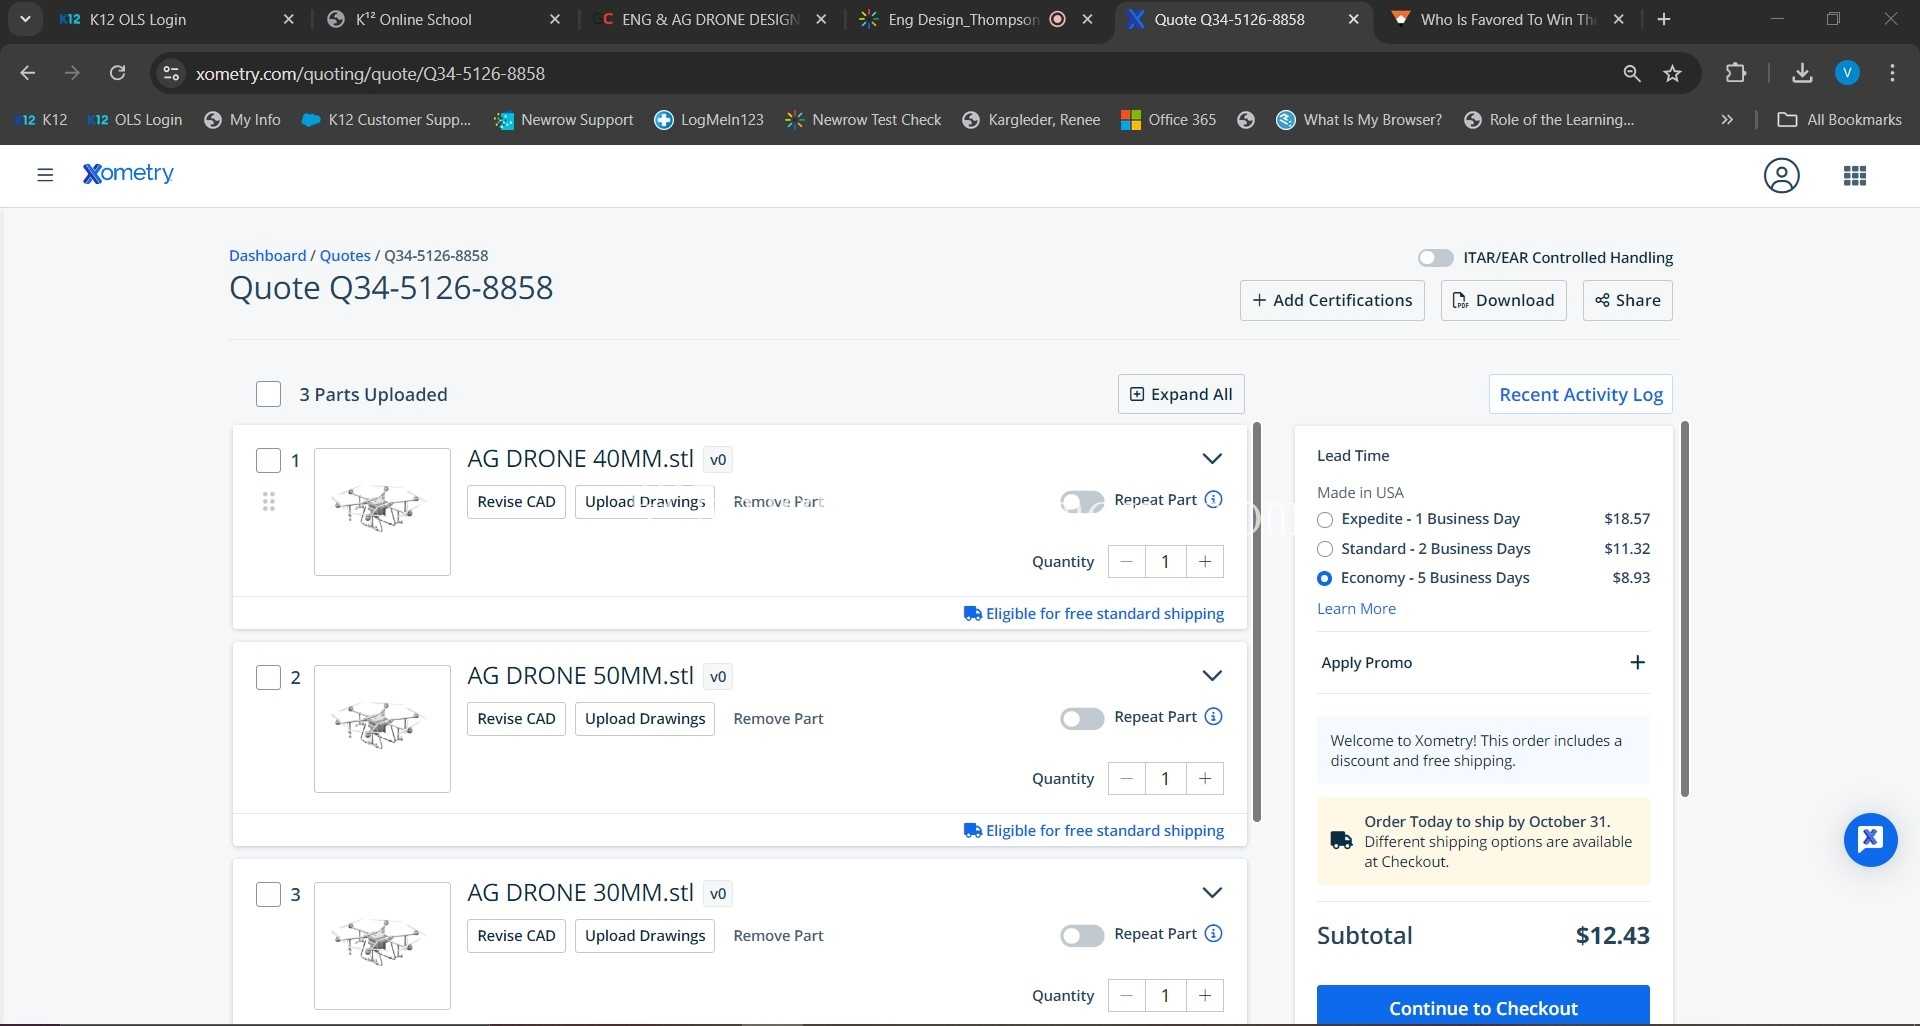Enable Repeat Part for AG DRONE 50MM
Image resolution: width=1920 pixels, height=1026 pixels.
1082,718
